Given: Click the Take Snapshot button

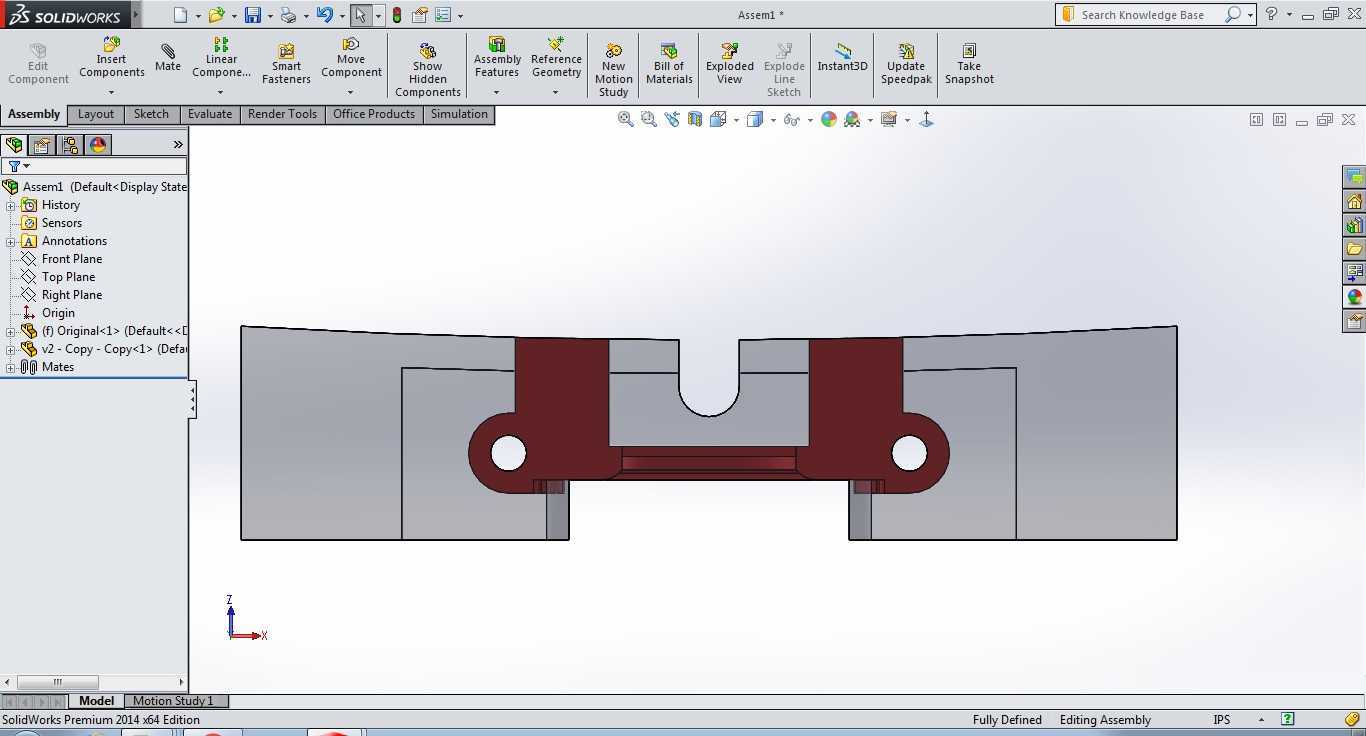Looking at the screenshot, I should 969,64.
